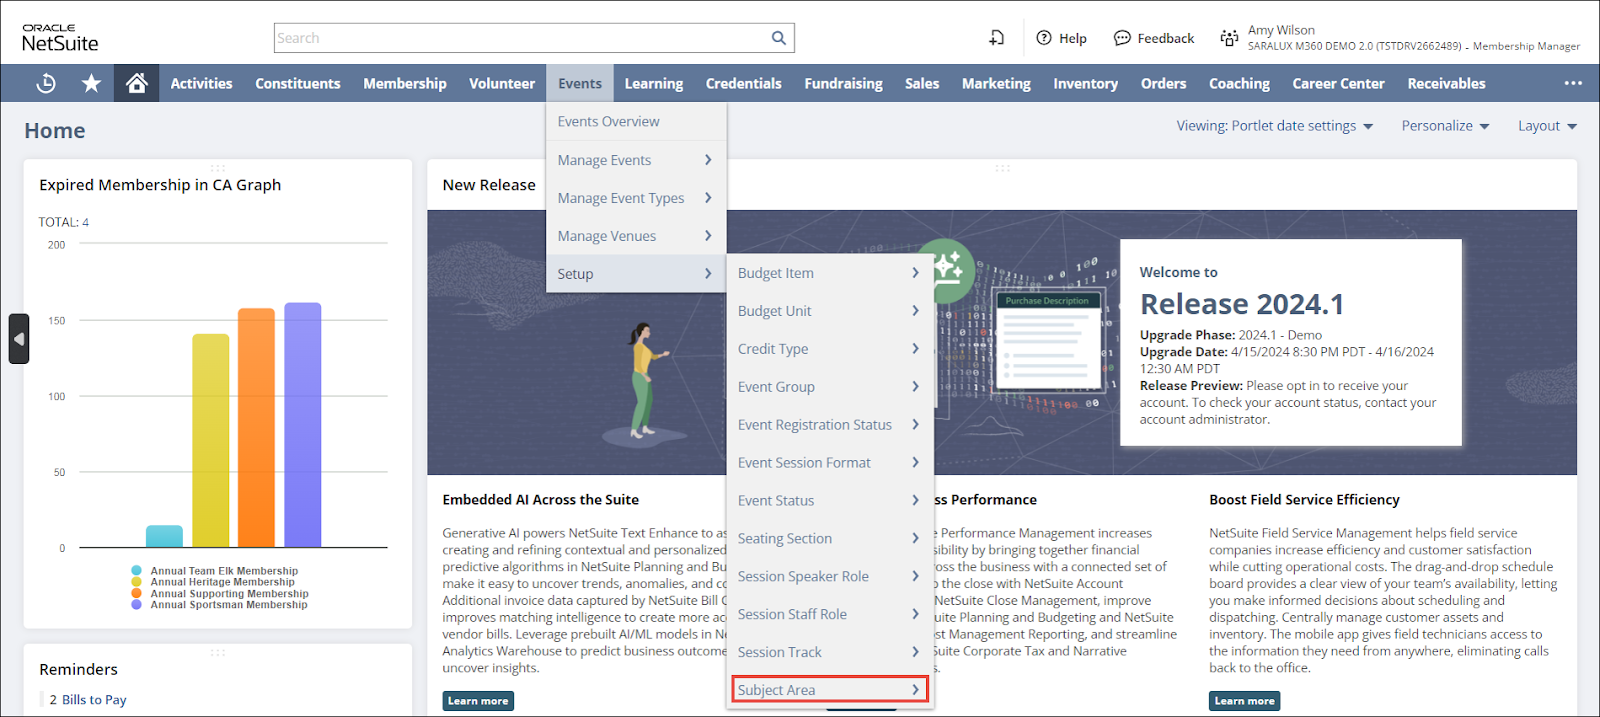Click the three-dot overflow menu icon
The image size is (1600, 717).
pyautogui.click(x=1573, y=84)
